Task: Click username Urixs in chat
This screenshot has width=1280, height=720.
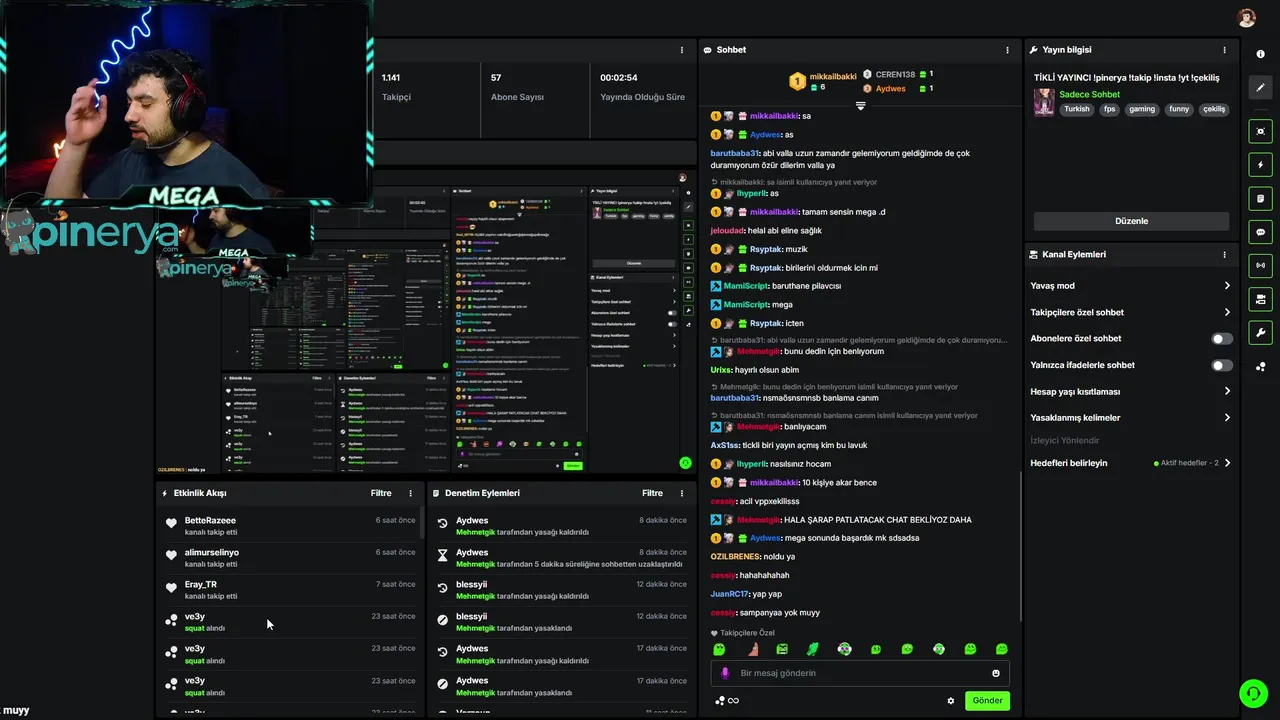Action: [721, 370]
